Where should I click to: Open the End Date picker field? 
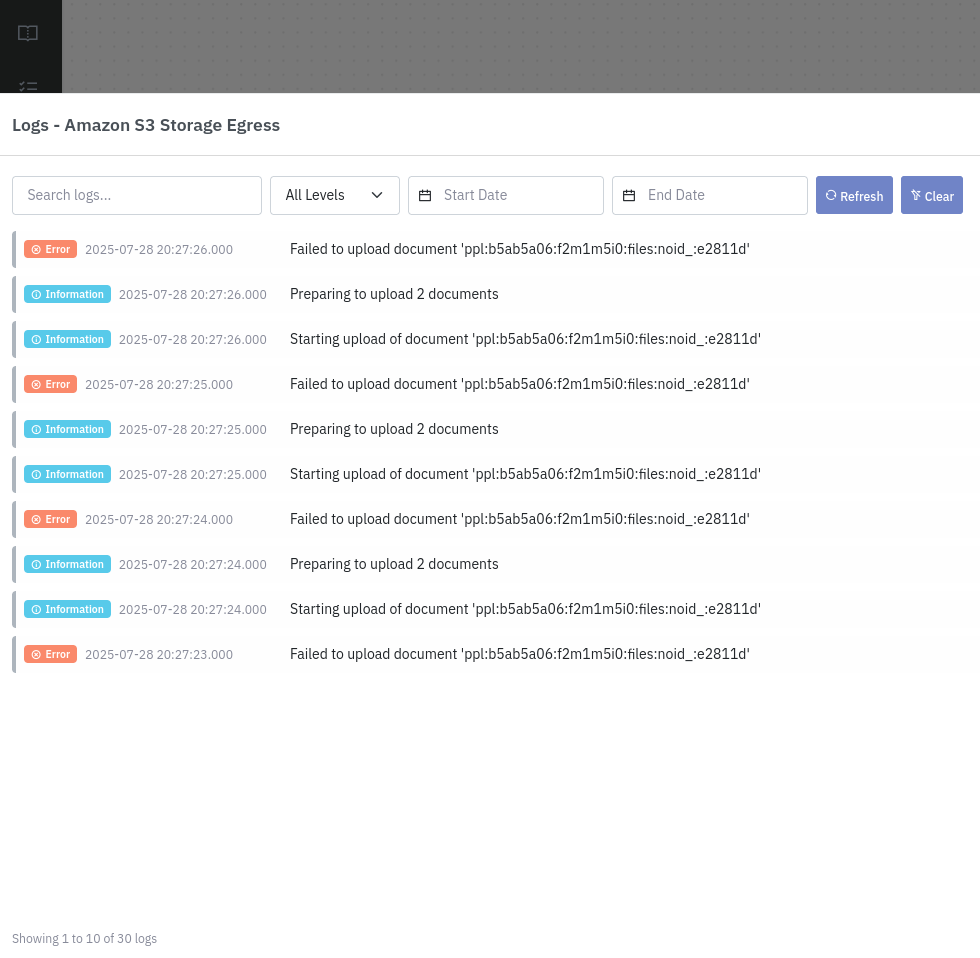tap(709, 196)
